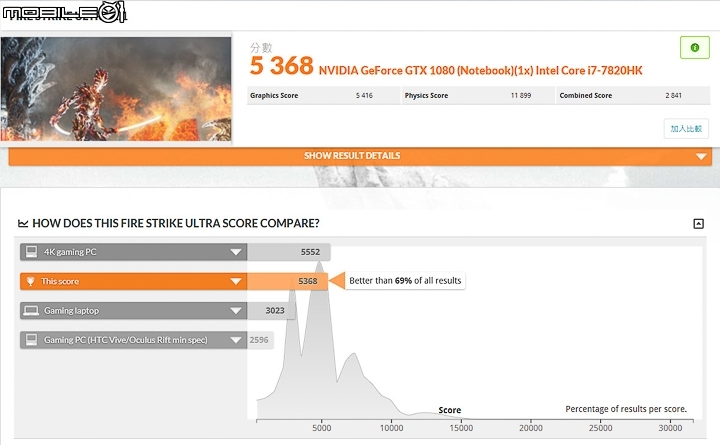Screen dimensions: 720x445
Task: Click the 分數 label above the score
Action: coord(261,47)
